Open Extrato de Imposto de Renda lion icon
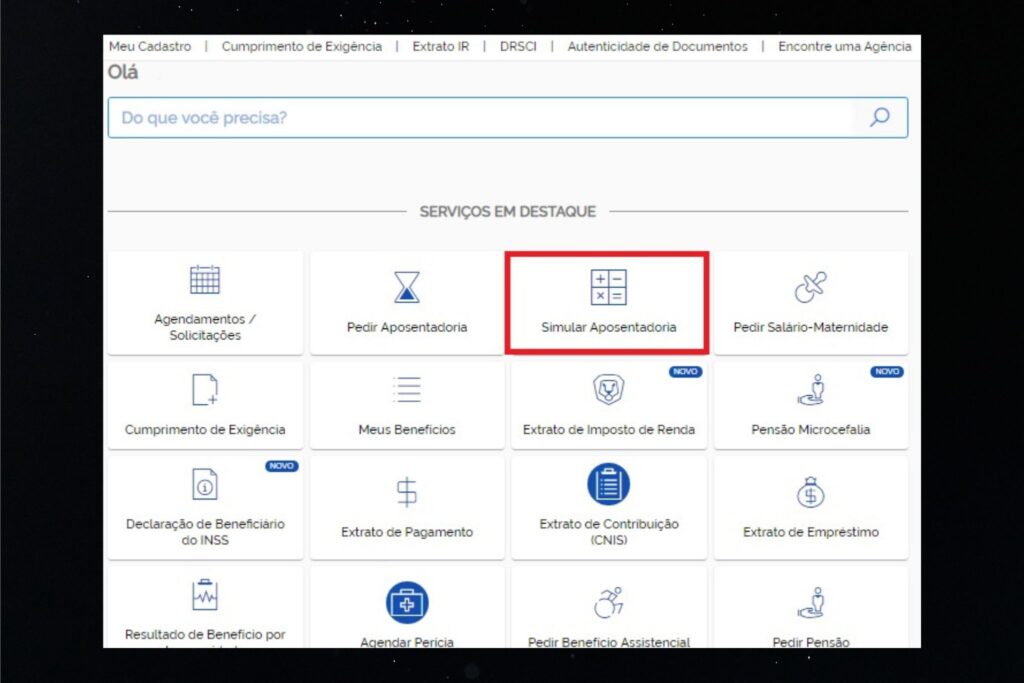 coord(608,389)
